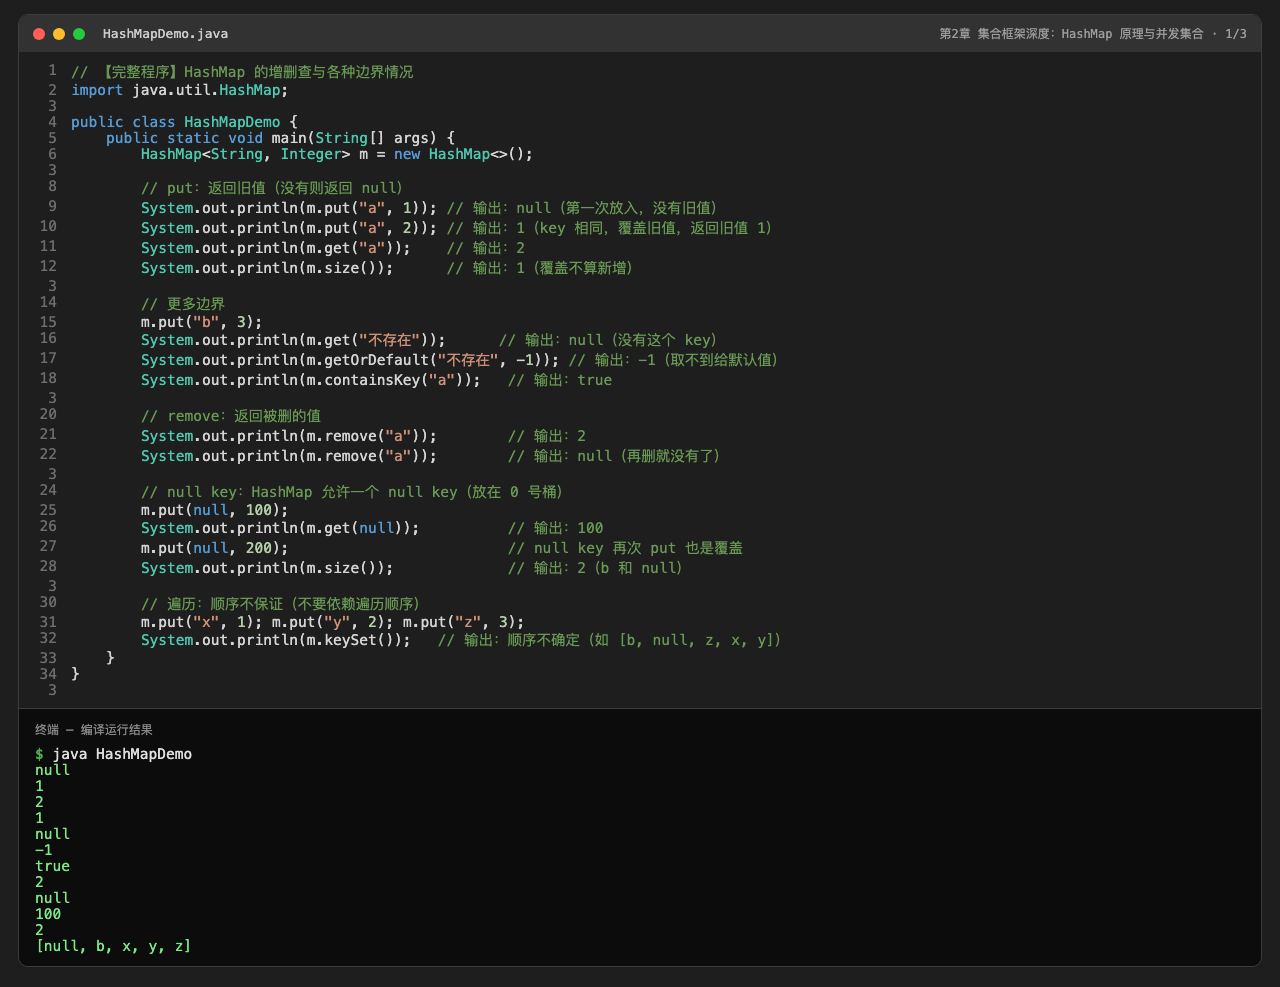Select comment "// put: 返回旧值 (没有则返回 null)"
Viewport: 1280px width, 987px height.
(x=272, y=188)
